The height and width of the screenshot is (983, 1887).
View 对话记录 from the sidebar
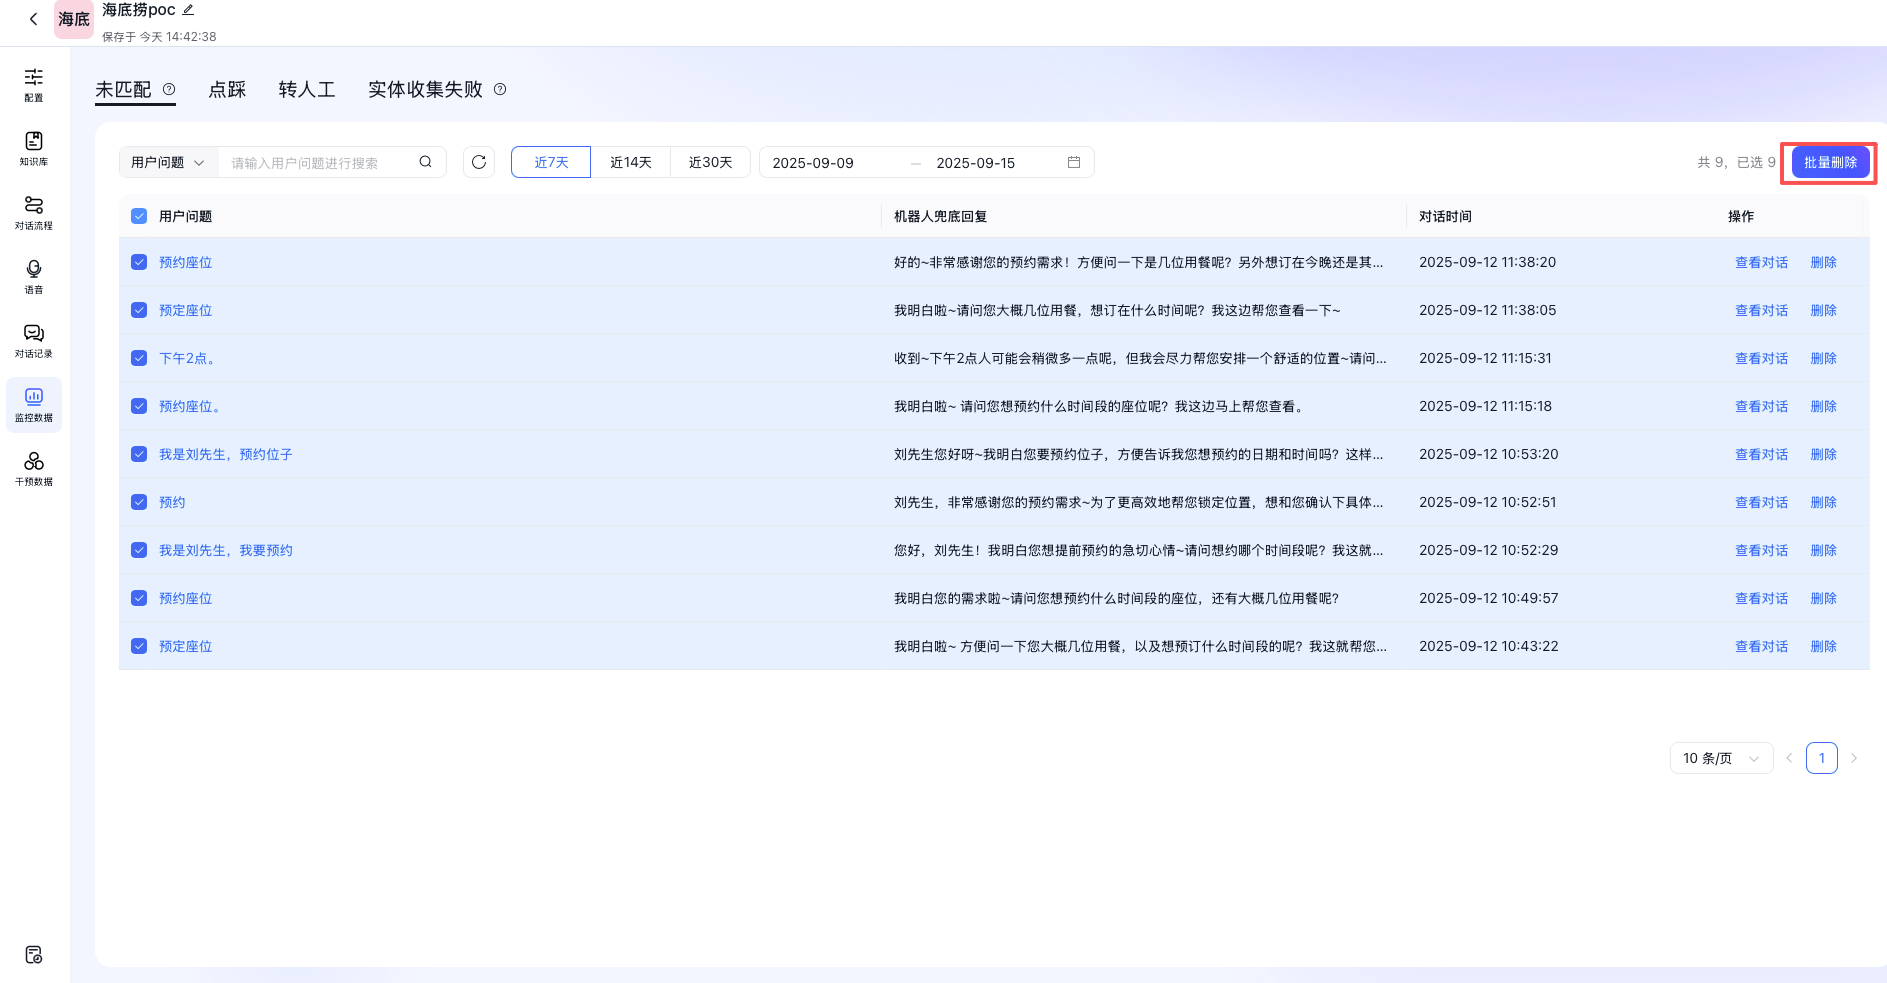tap(33, 340)
